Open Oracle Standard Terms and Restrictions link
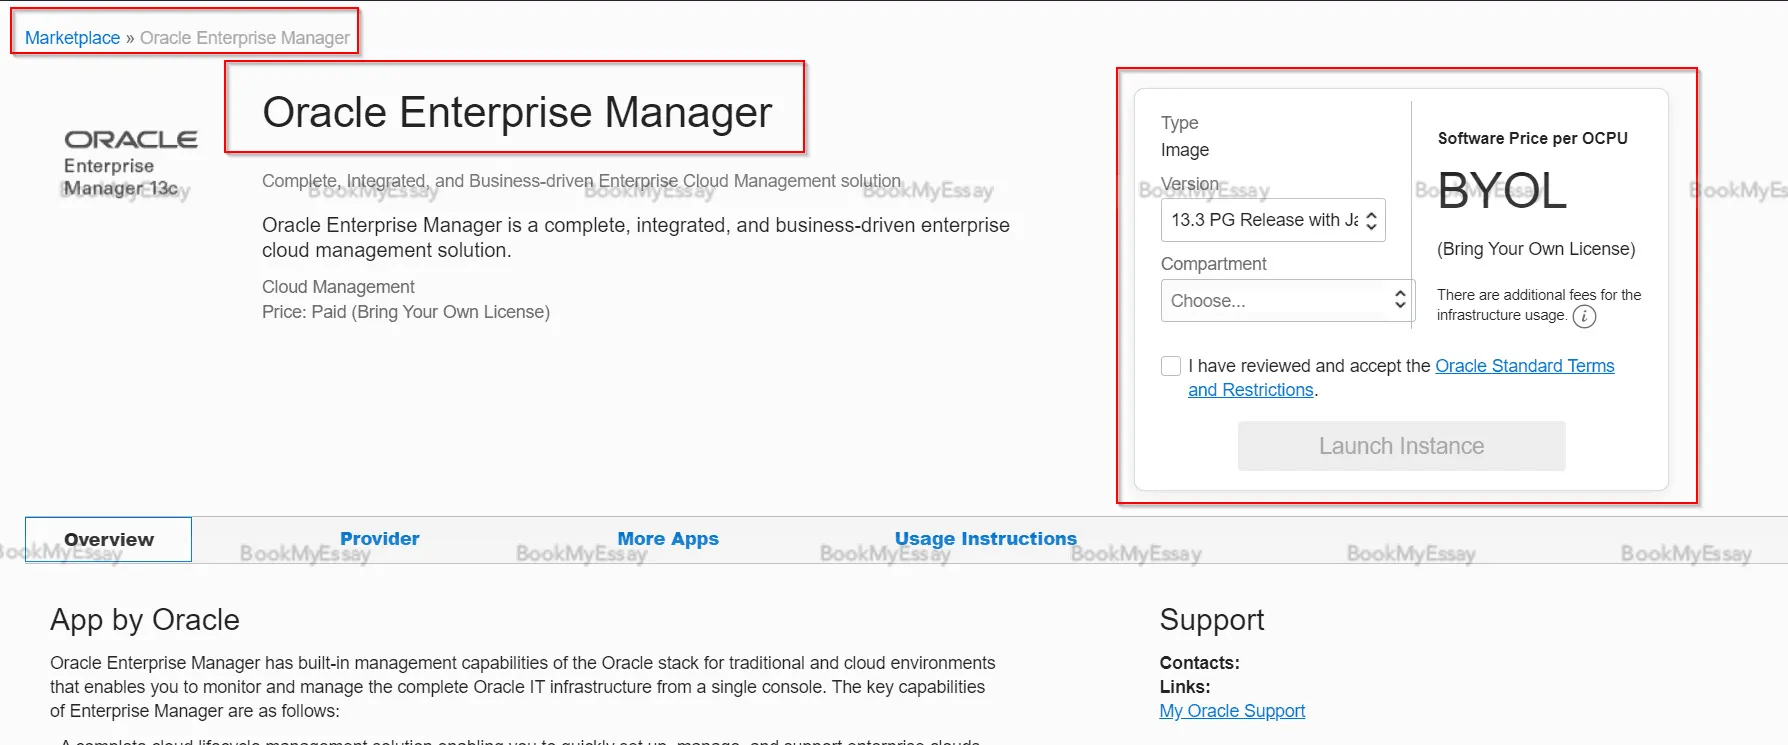The image size is (1788, 745). (x=1524, y=366)
